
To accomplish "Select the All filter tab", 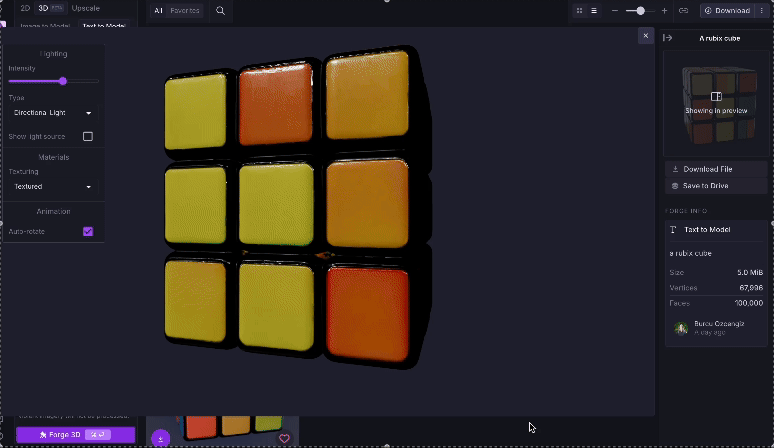I will pos(158,10).
